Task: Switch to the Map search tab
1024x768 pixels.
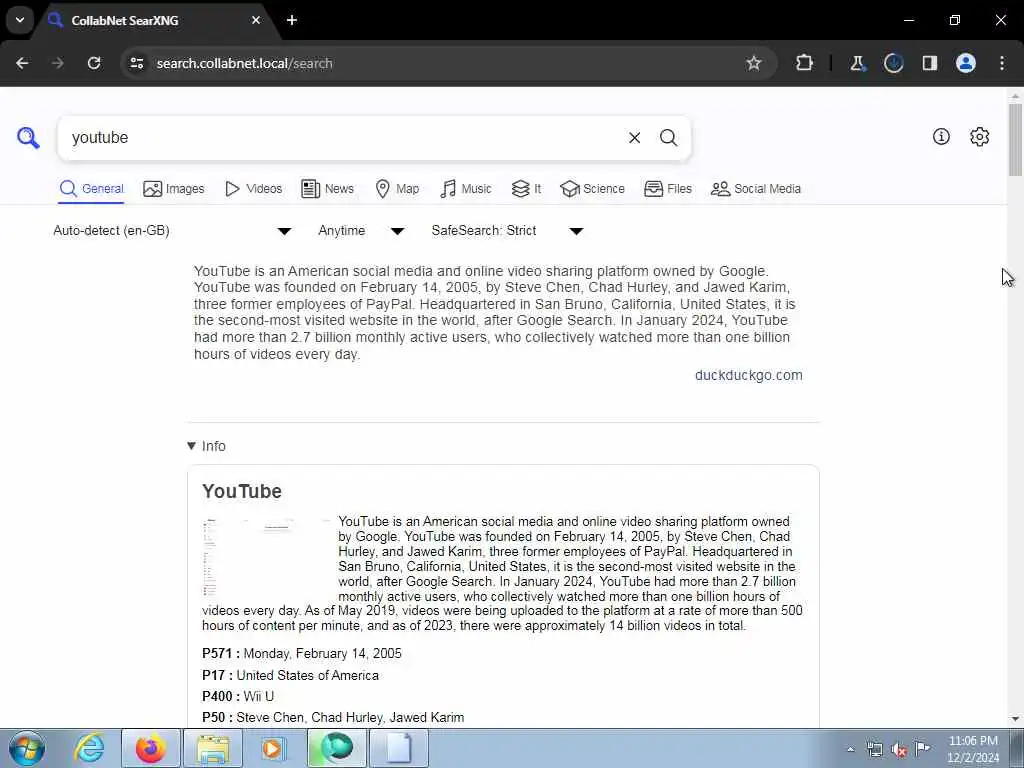Action: tap(397, 189)
